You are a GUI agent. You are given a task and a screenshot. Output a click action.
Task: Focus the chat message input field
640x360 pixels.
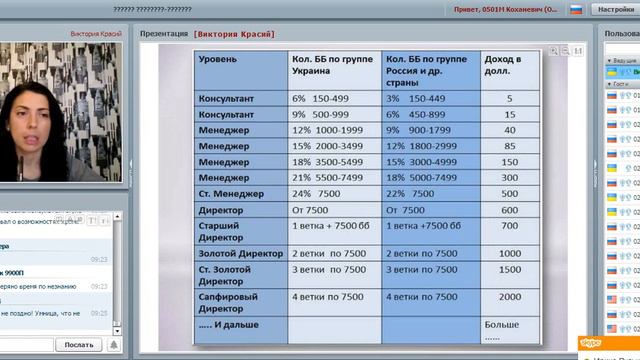point(26,345)
